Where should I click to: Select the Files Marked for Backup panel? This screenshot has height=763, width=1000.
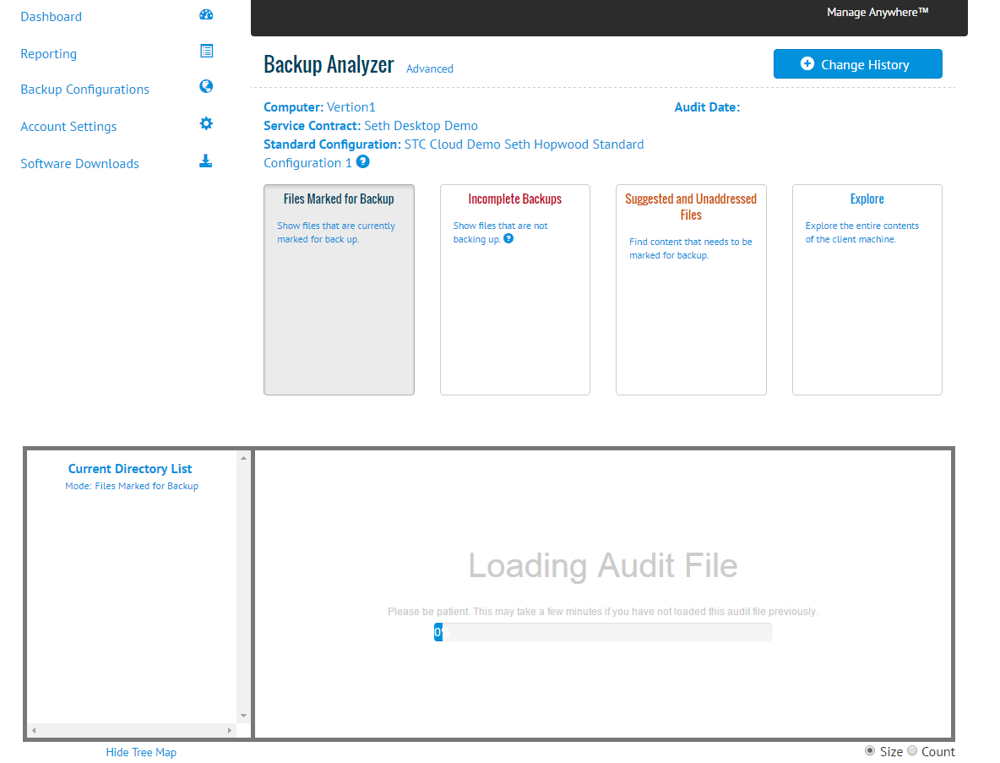(339, 289)
